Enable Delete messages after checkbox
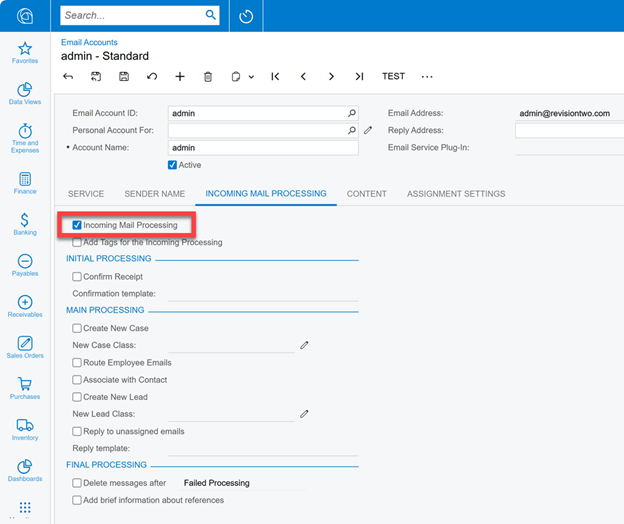The height and width of the screenshot is (524, 624). point(77,483)
